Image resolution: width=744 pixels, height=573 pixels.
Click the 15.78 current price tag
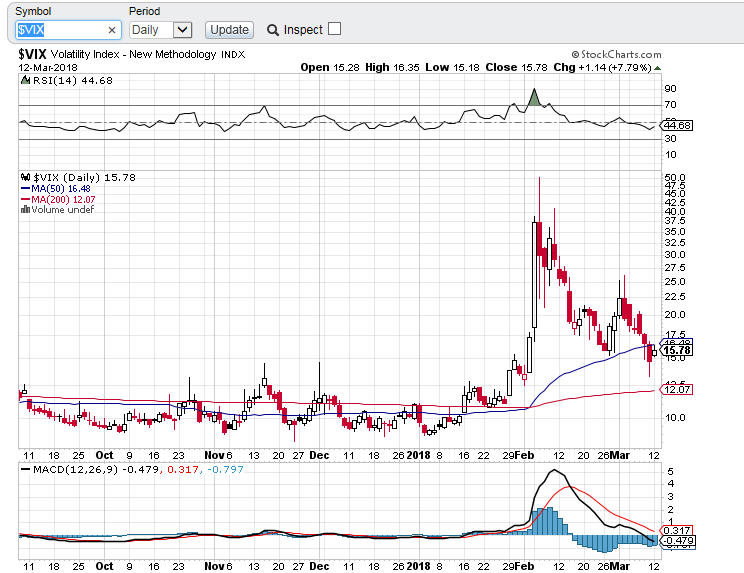[677, 350]
